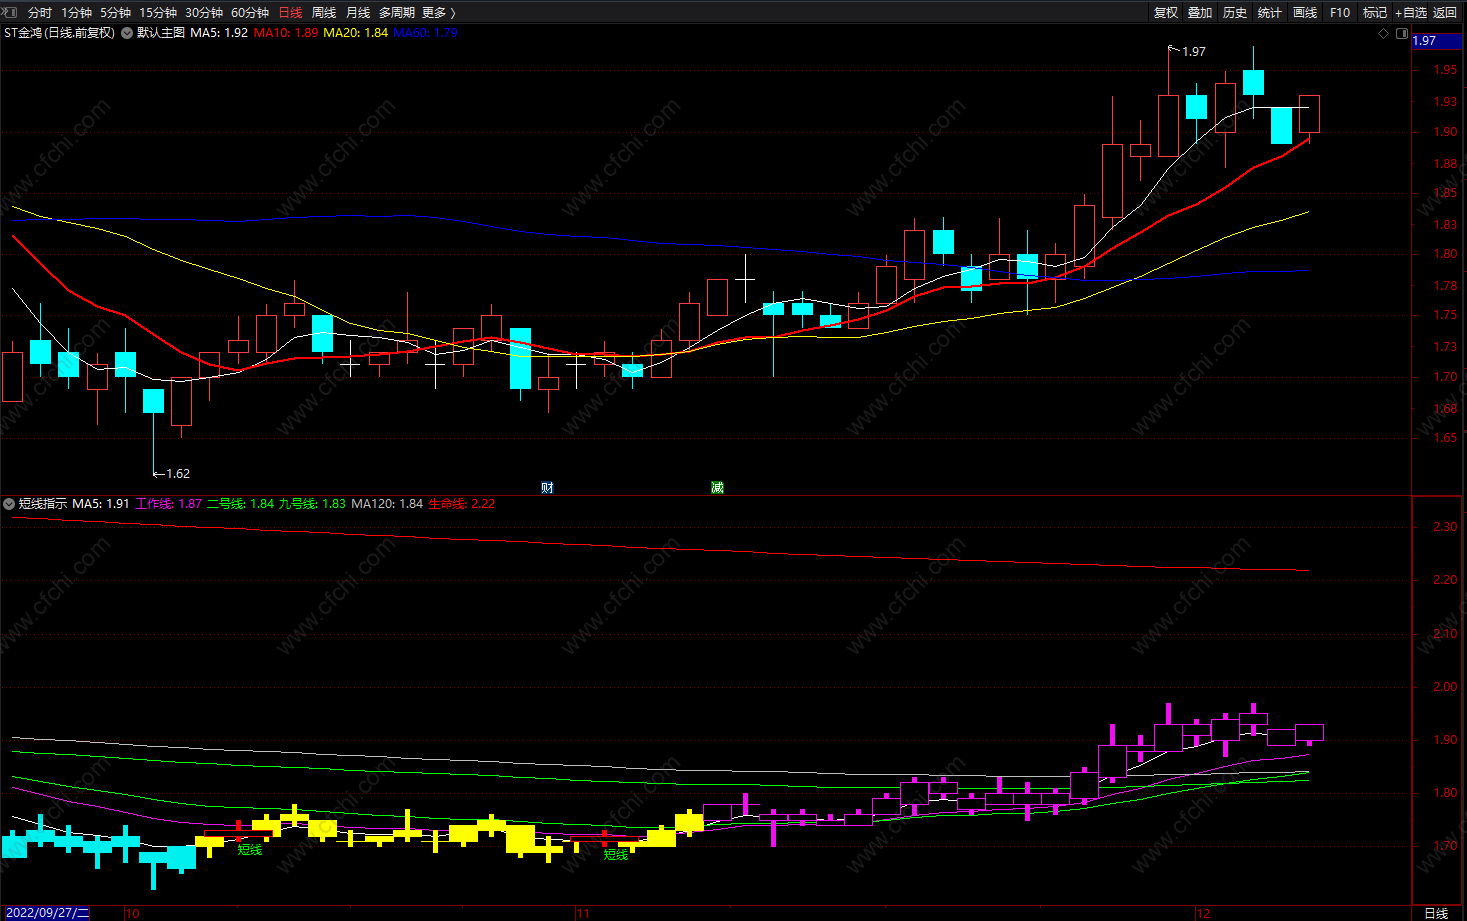Expand the 更多 periods menu

[438, 13]
